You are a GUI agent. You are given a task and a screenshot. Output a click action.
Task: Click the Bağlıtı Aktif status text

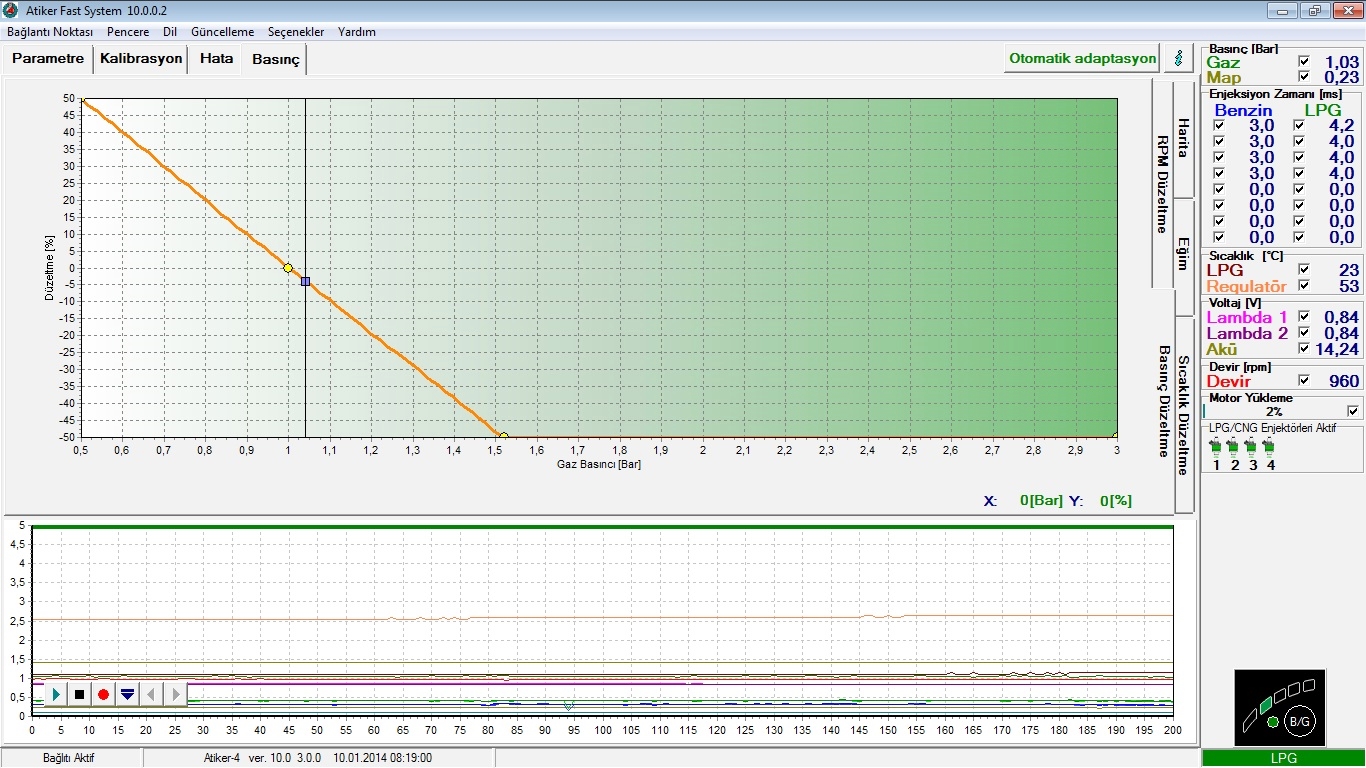coord(68,758)
